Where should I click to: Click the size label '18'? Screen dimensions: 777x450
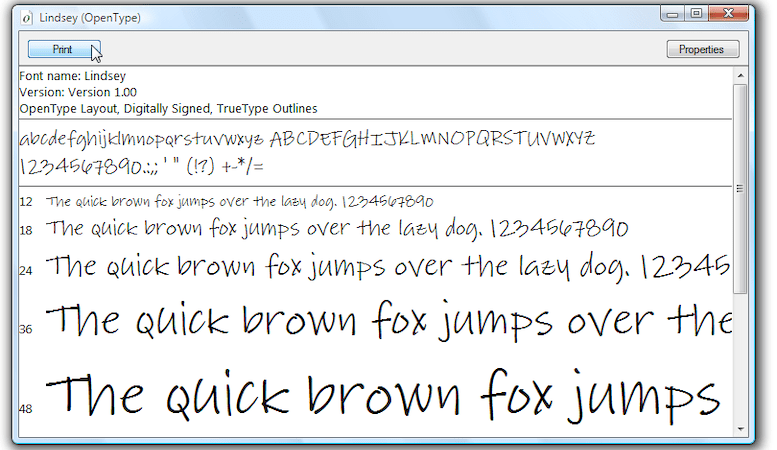(26, 230)
